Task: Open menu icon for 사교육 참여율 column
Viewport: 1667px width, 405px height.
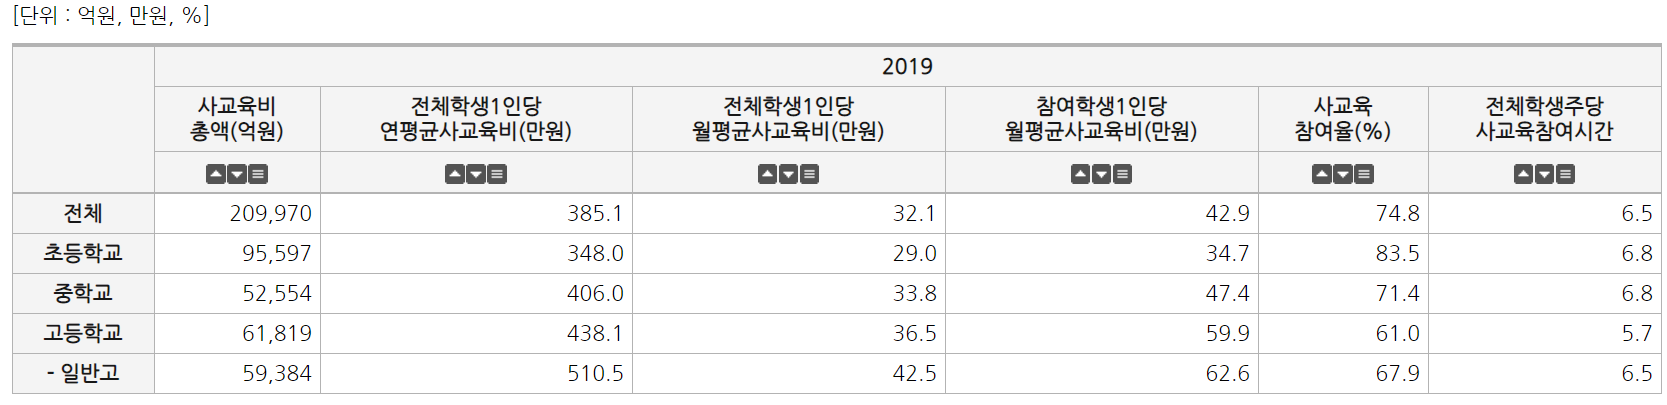Action: point(1364,174)
